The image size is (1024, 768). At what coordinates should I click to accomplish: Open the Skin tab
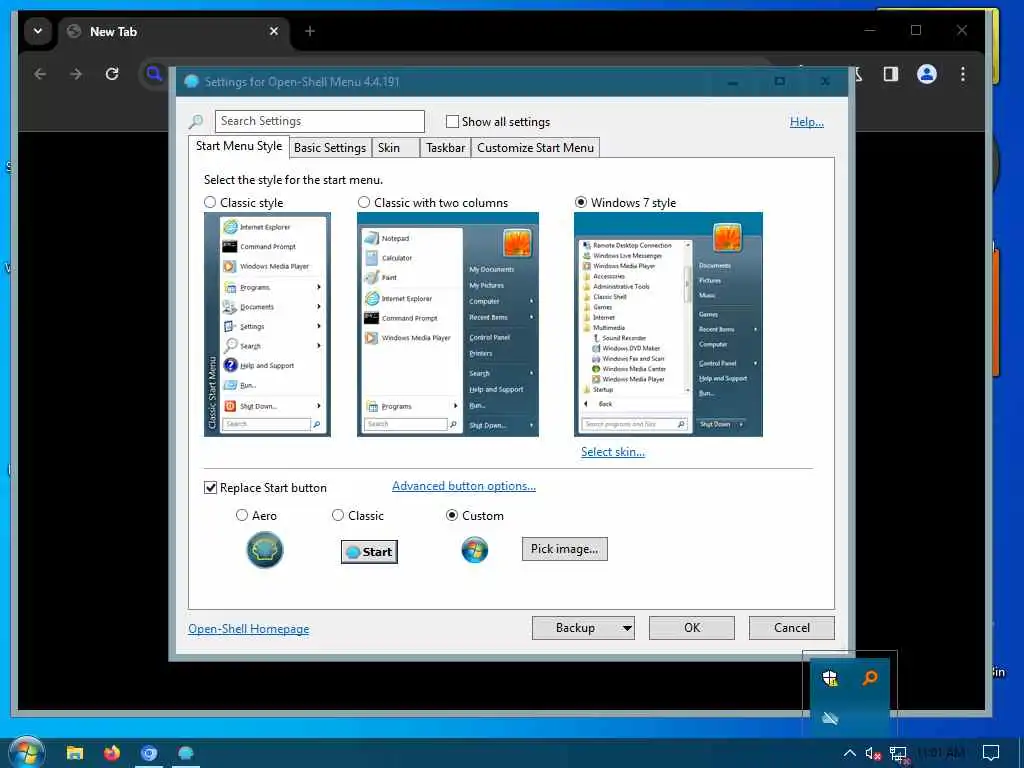tap(395, 148)
